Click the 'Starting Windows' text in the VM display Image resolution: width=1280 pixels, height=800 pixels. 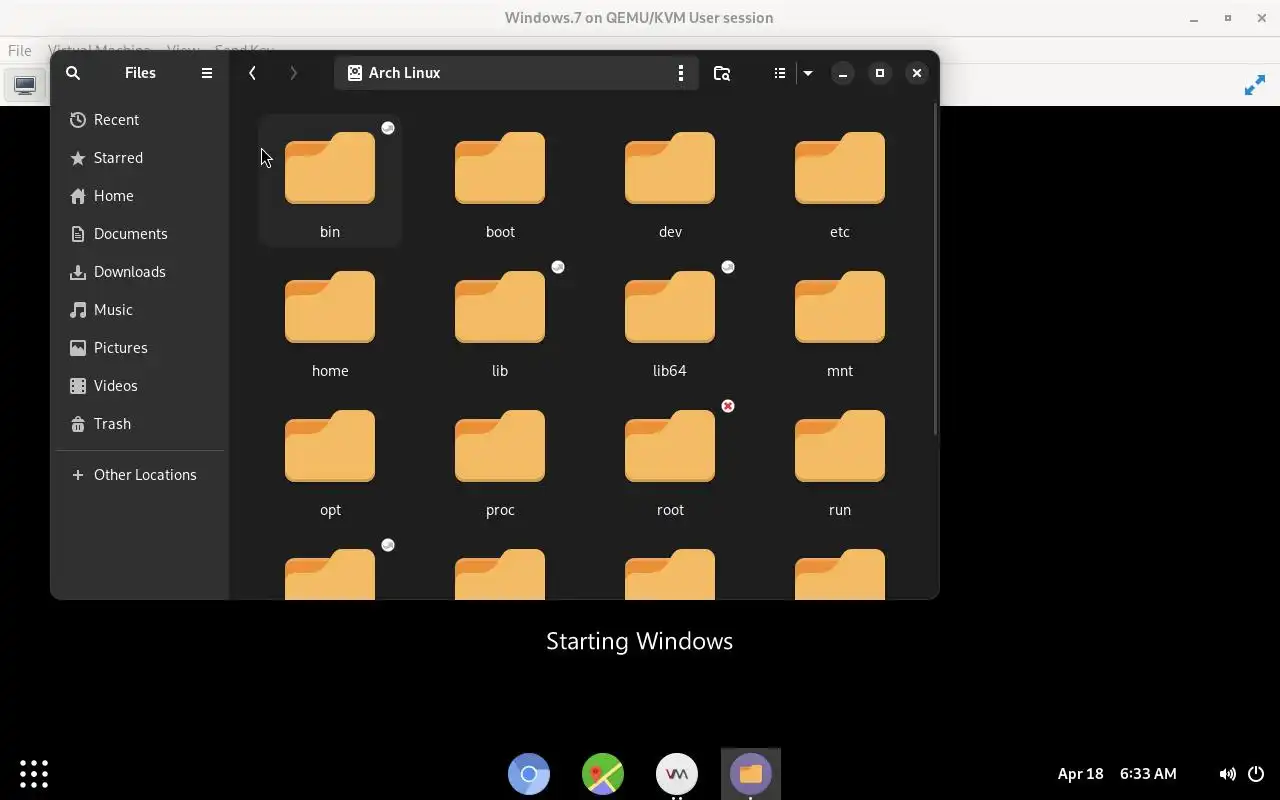[x=640, y=641]
